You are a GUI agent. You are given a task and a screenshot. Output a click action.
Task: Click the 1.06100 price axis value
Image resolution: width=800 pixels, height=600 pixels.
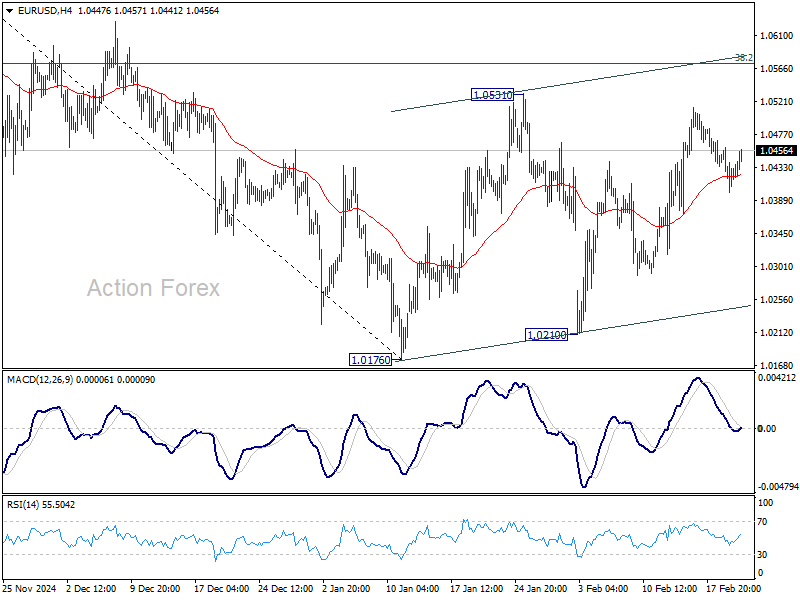click(777, 36)
